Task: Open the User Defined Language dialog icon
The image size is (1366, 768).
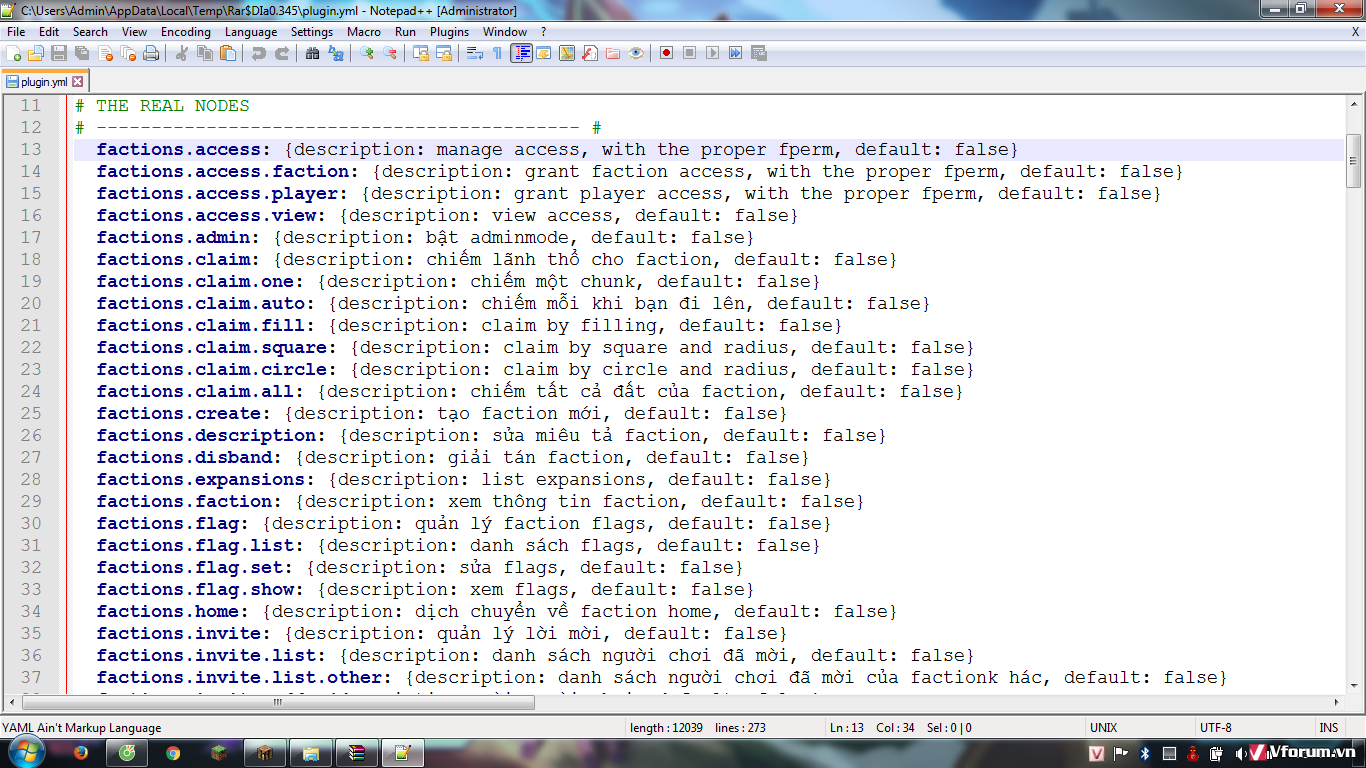Action: coord(544,53)
